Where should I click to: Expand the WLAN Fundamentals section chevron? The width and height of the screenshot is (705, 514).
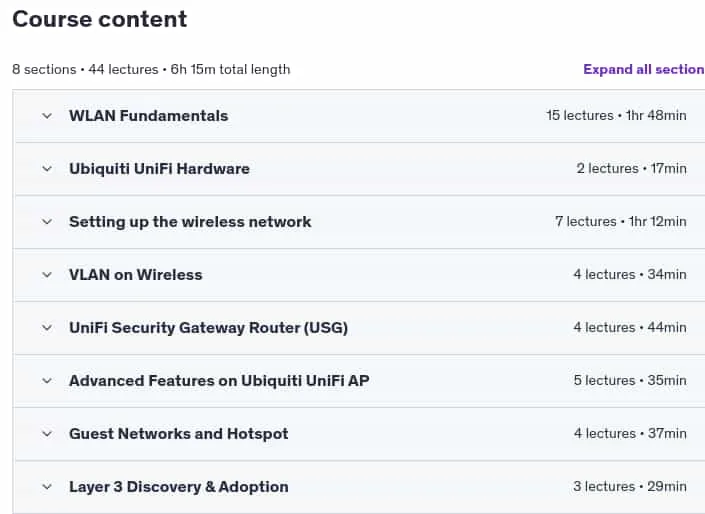coord(47,116)
